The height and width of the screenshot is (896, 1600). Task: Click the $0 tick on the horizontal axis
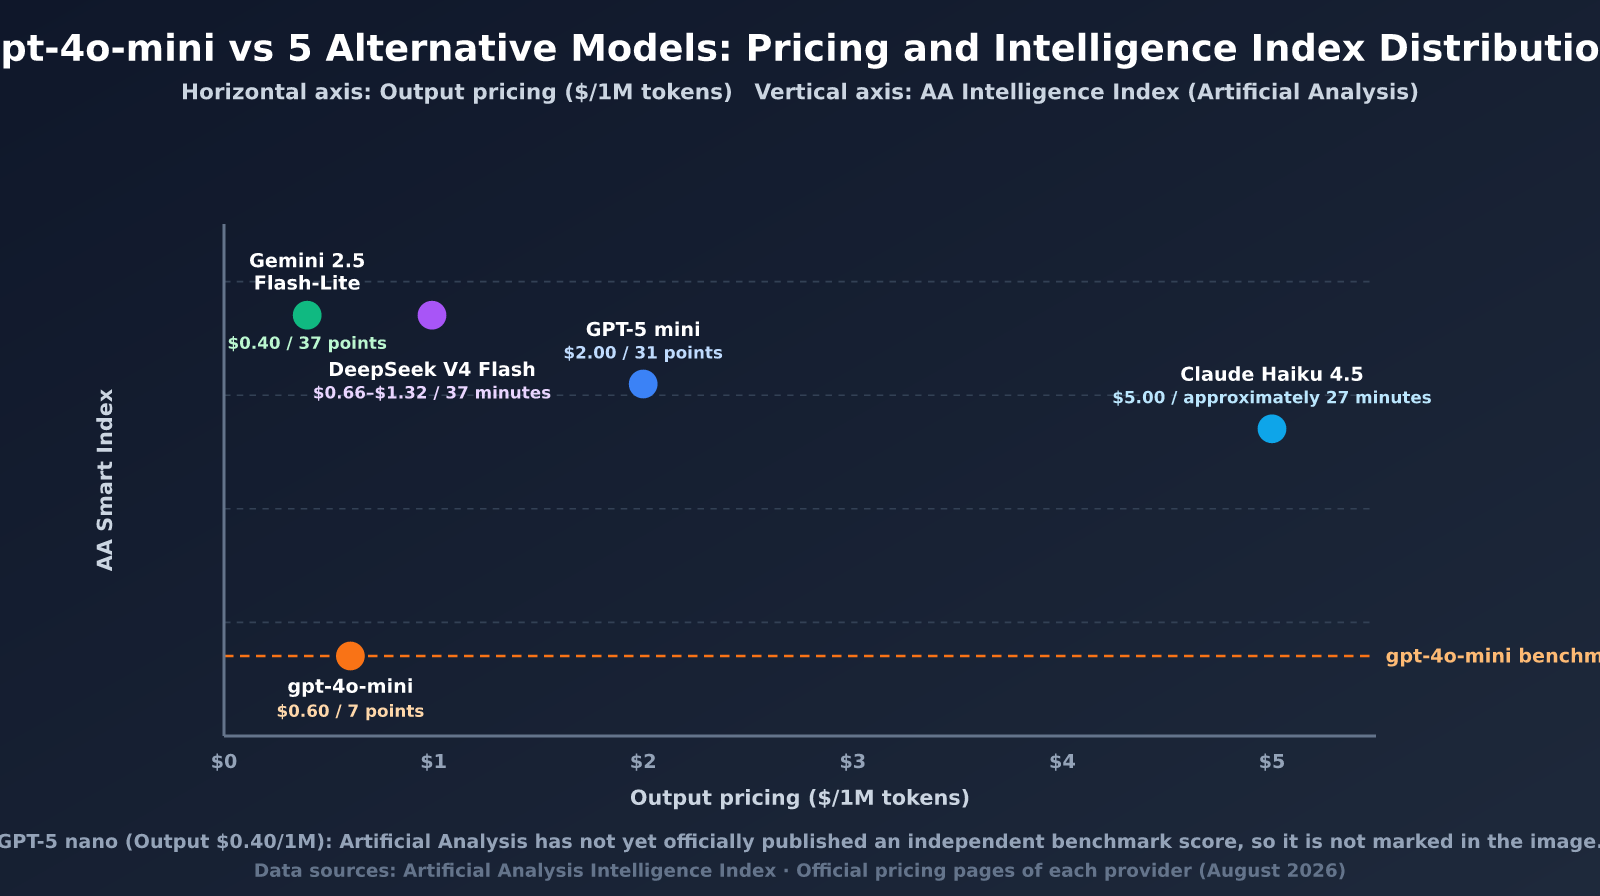point(224,762)
